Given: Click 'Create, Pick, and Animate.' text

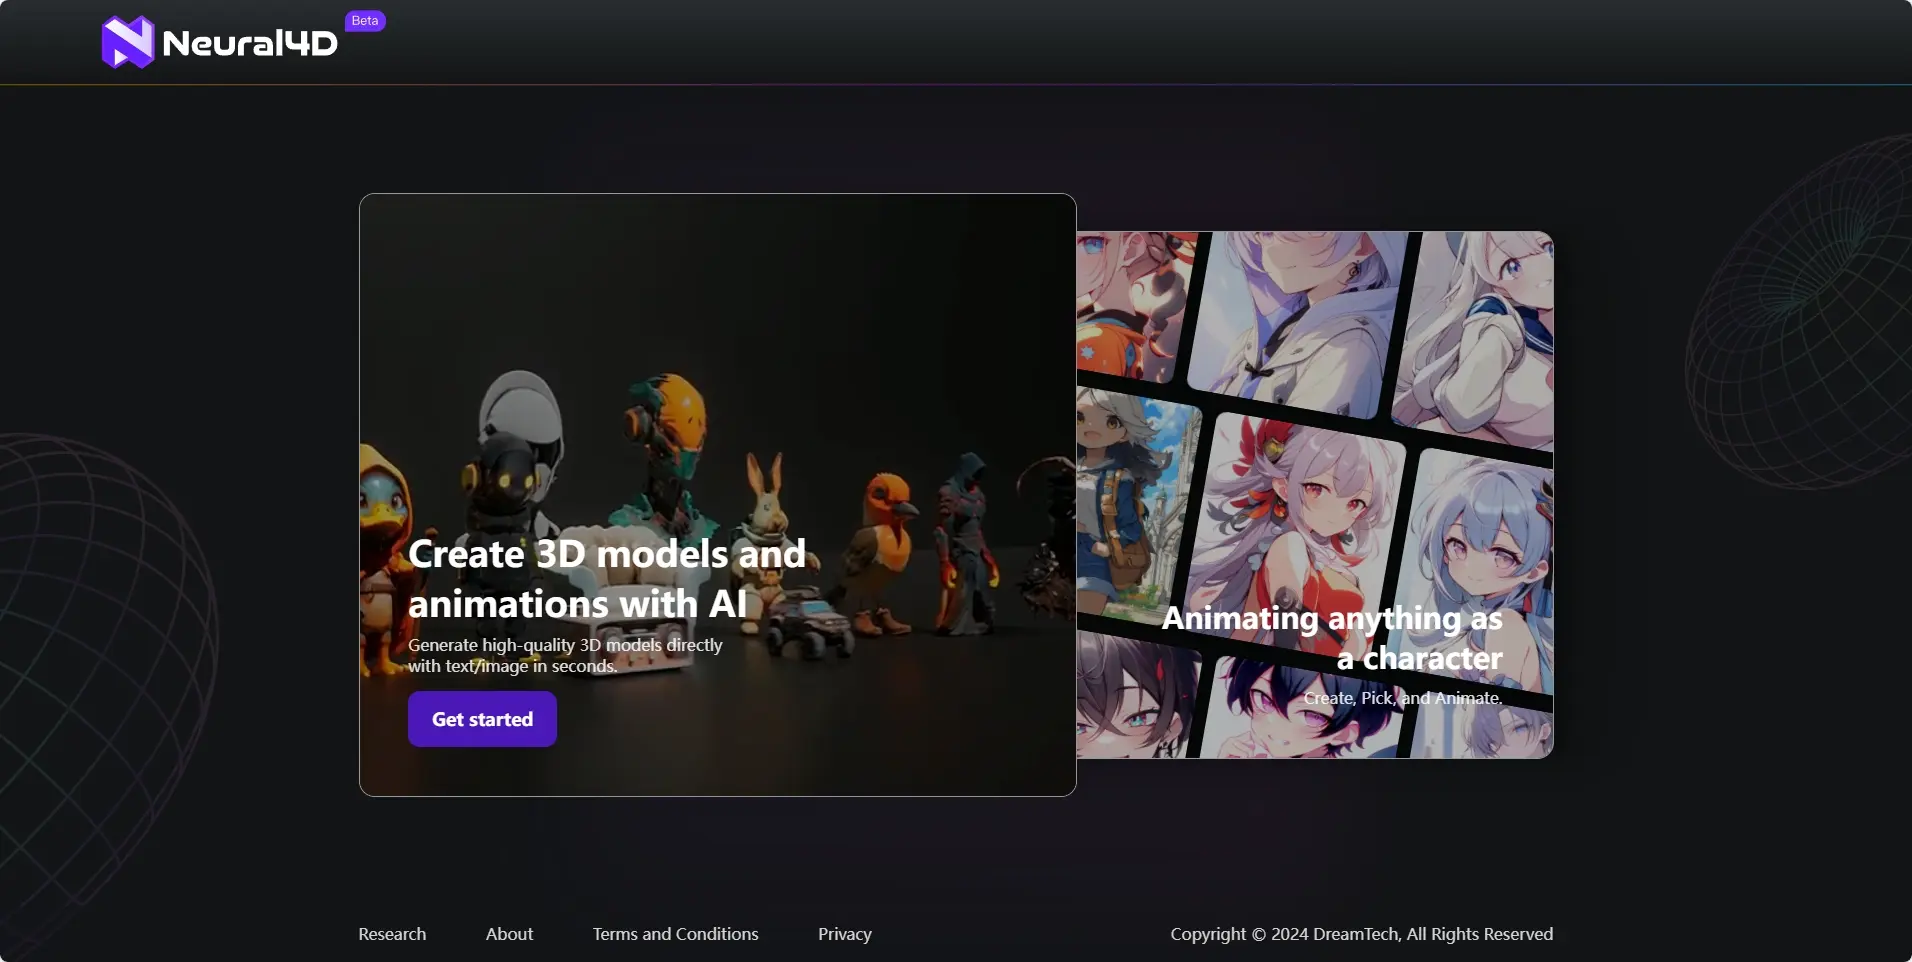Looking at the screenshot, I should 1402,698.
